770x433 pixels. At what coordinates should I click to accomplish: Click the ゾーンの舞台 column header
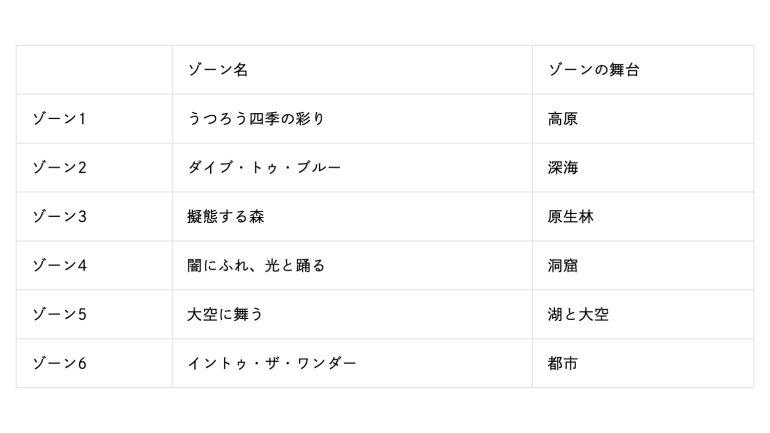(593, 70)
